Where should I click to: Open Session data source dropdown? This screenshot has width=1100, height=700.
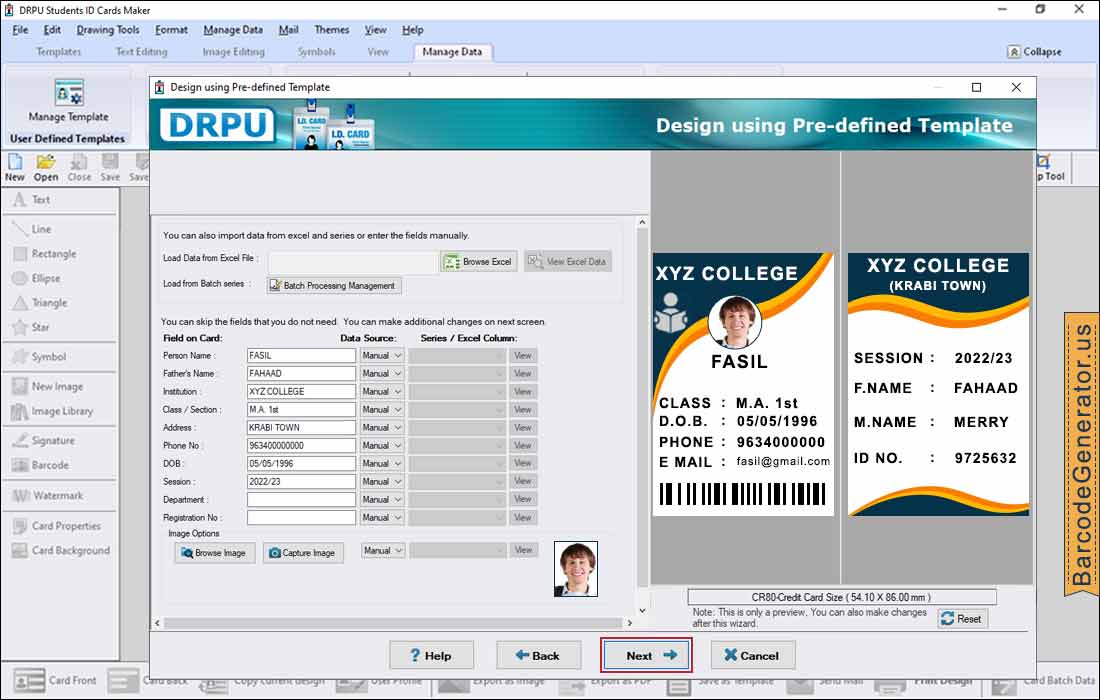click(382, 482)
